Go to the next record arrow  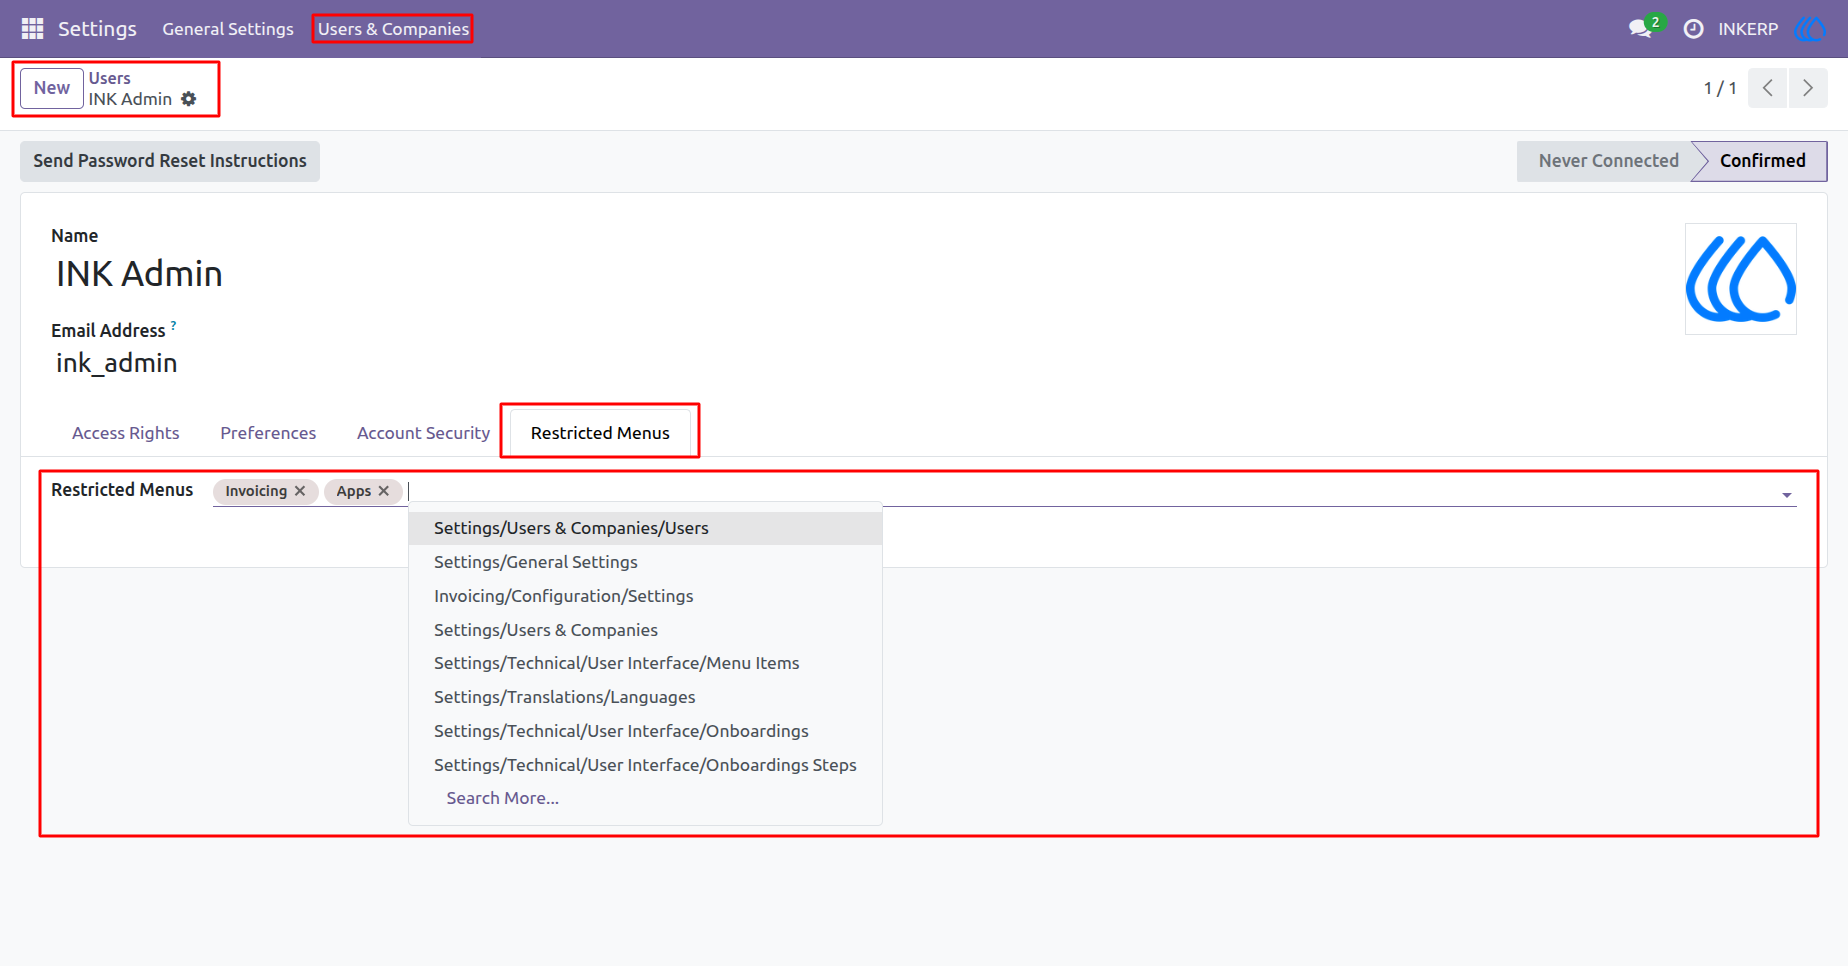point(1808,88)
